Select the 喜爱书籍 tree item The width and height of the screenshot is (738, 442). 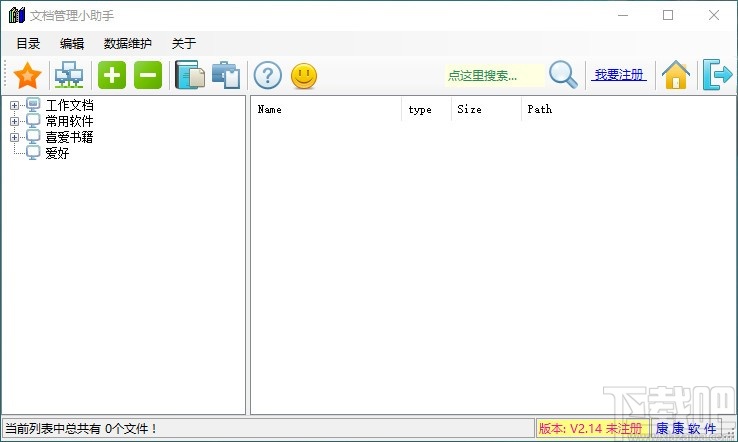click(69, 137)
